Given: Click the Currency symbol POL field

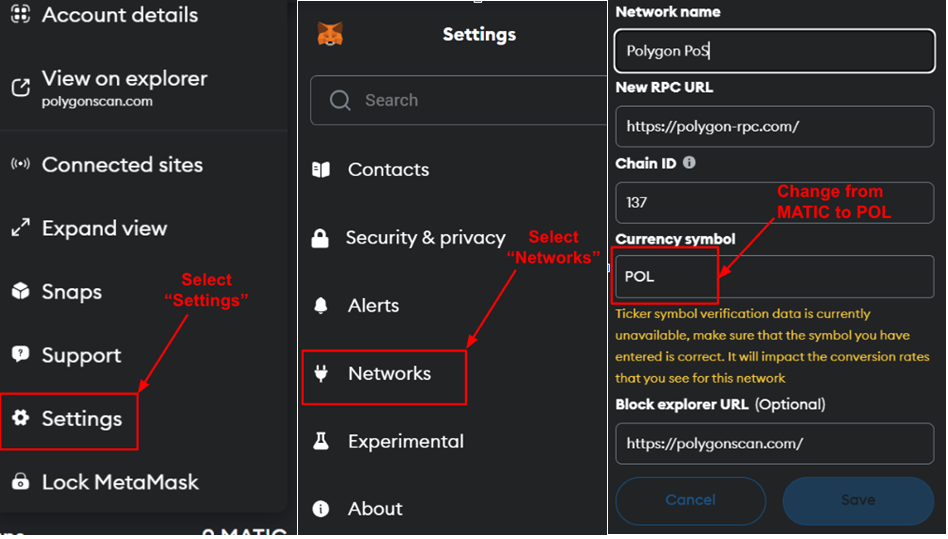Looking at the screenshot, I should click(x=774, y=276).
